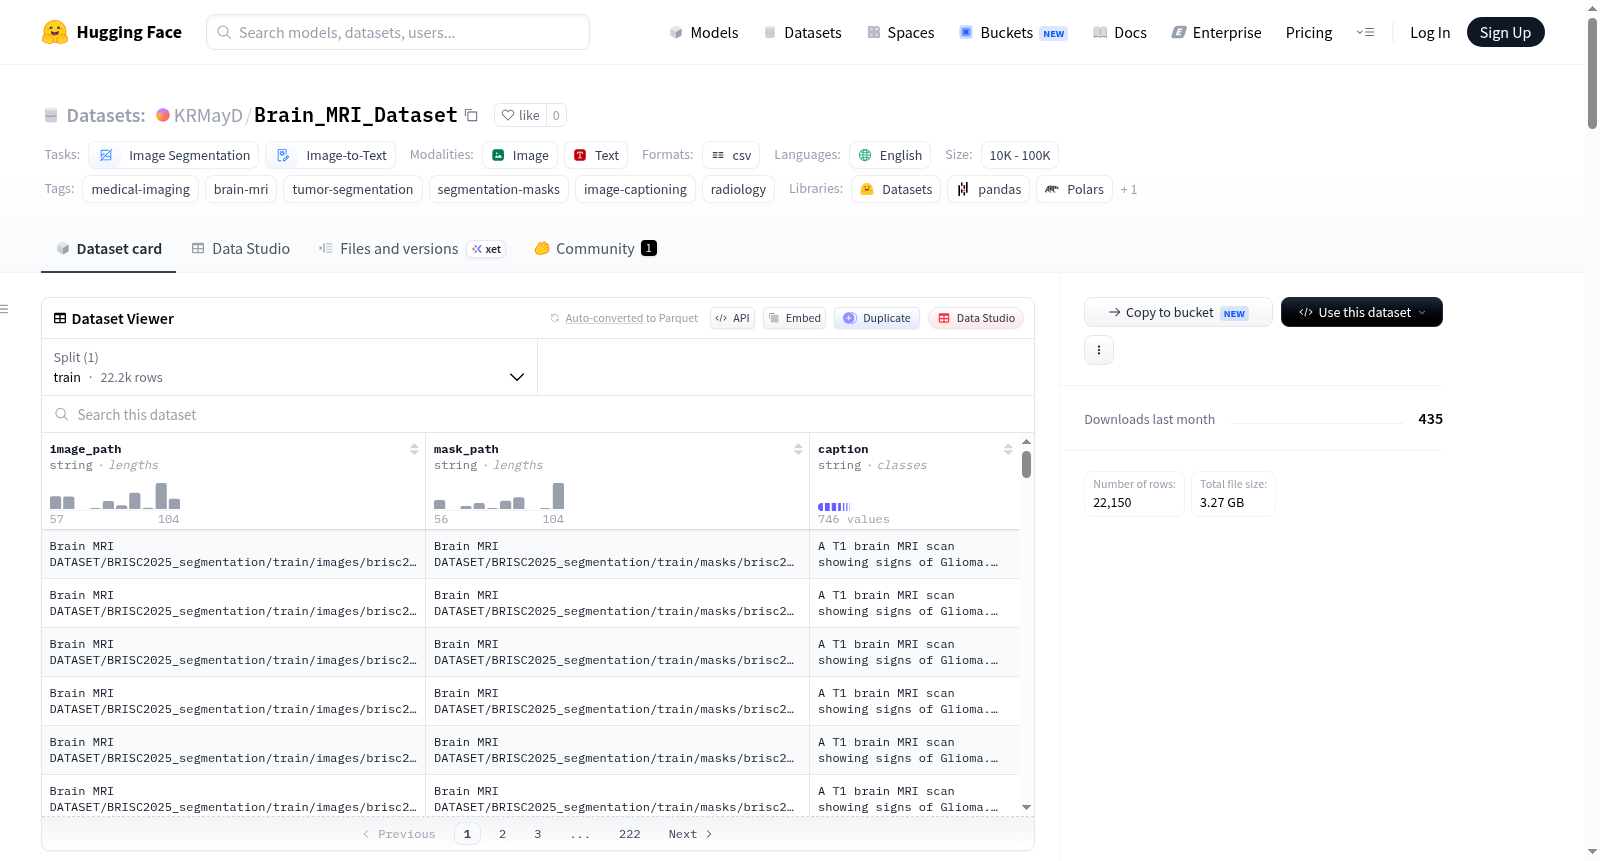
Task: Click the Community discussion count badge
Action: pyautogui.click(x=649, y=248)
